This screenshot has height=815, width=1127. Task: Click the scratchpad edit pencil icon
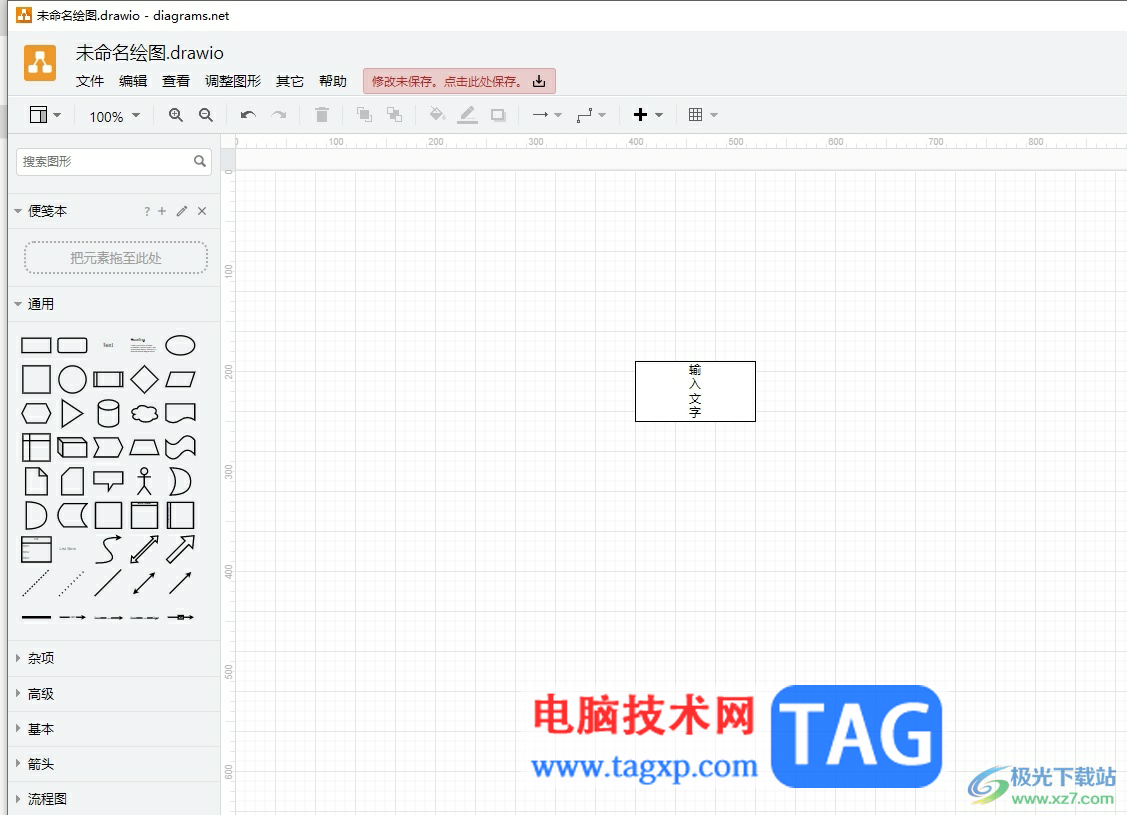[182, 211]
